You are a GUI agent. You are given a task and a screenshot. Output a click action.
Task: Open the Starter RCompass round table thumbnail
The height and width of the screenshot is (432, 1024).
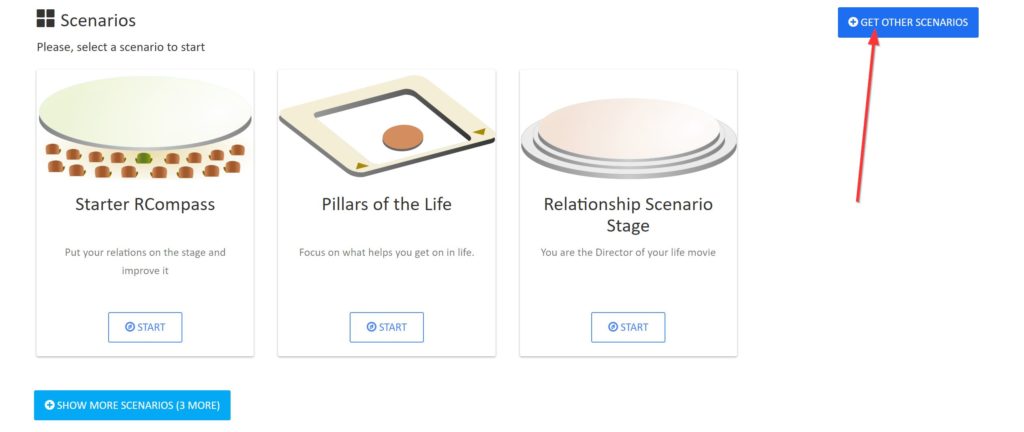pyautogui.click(x=145, y=126)
